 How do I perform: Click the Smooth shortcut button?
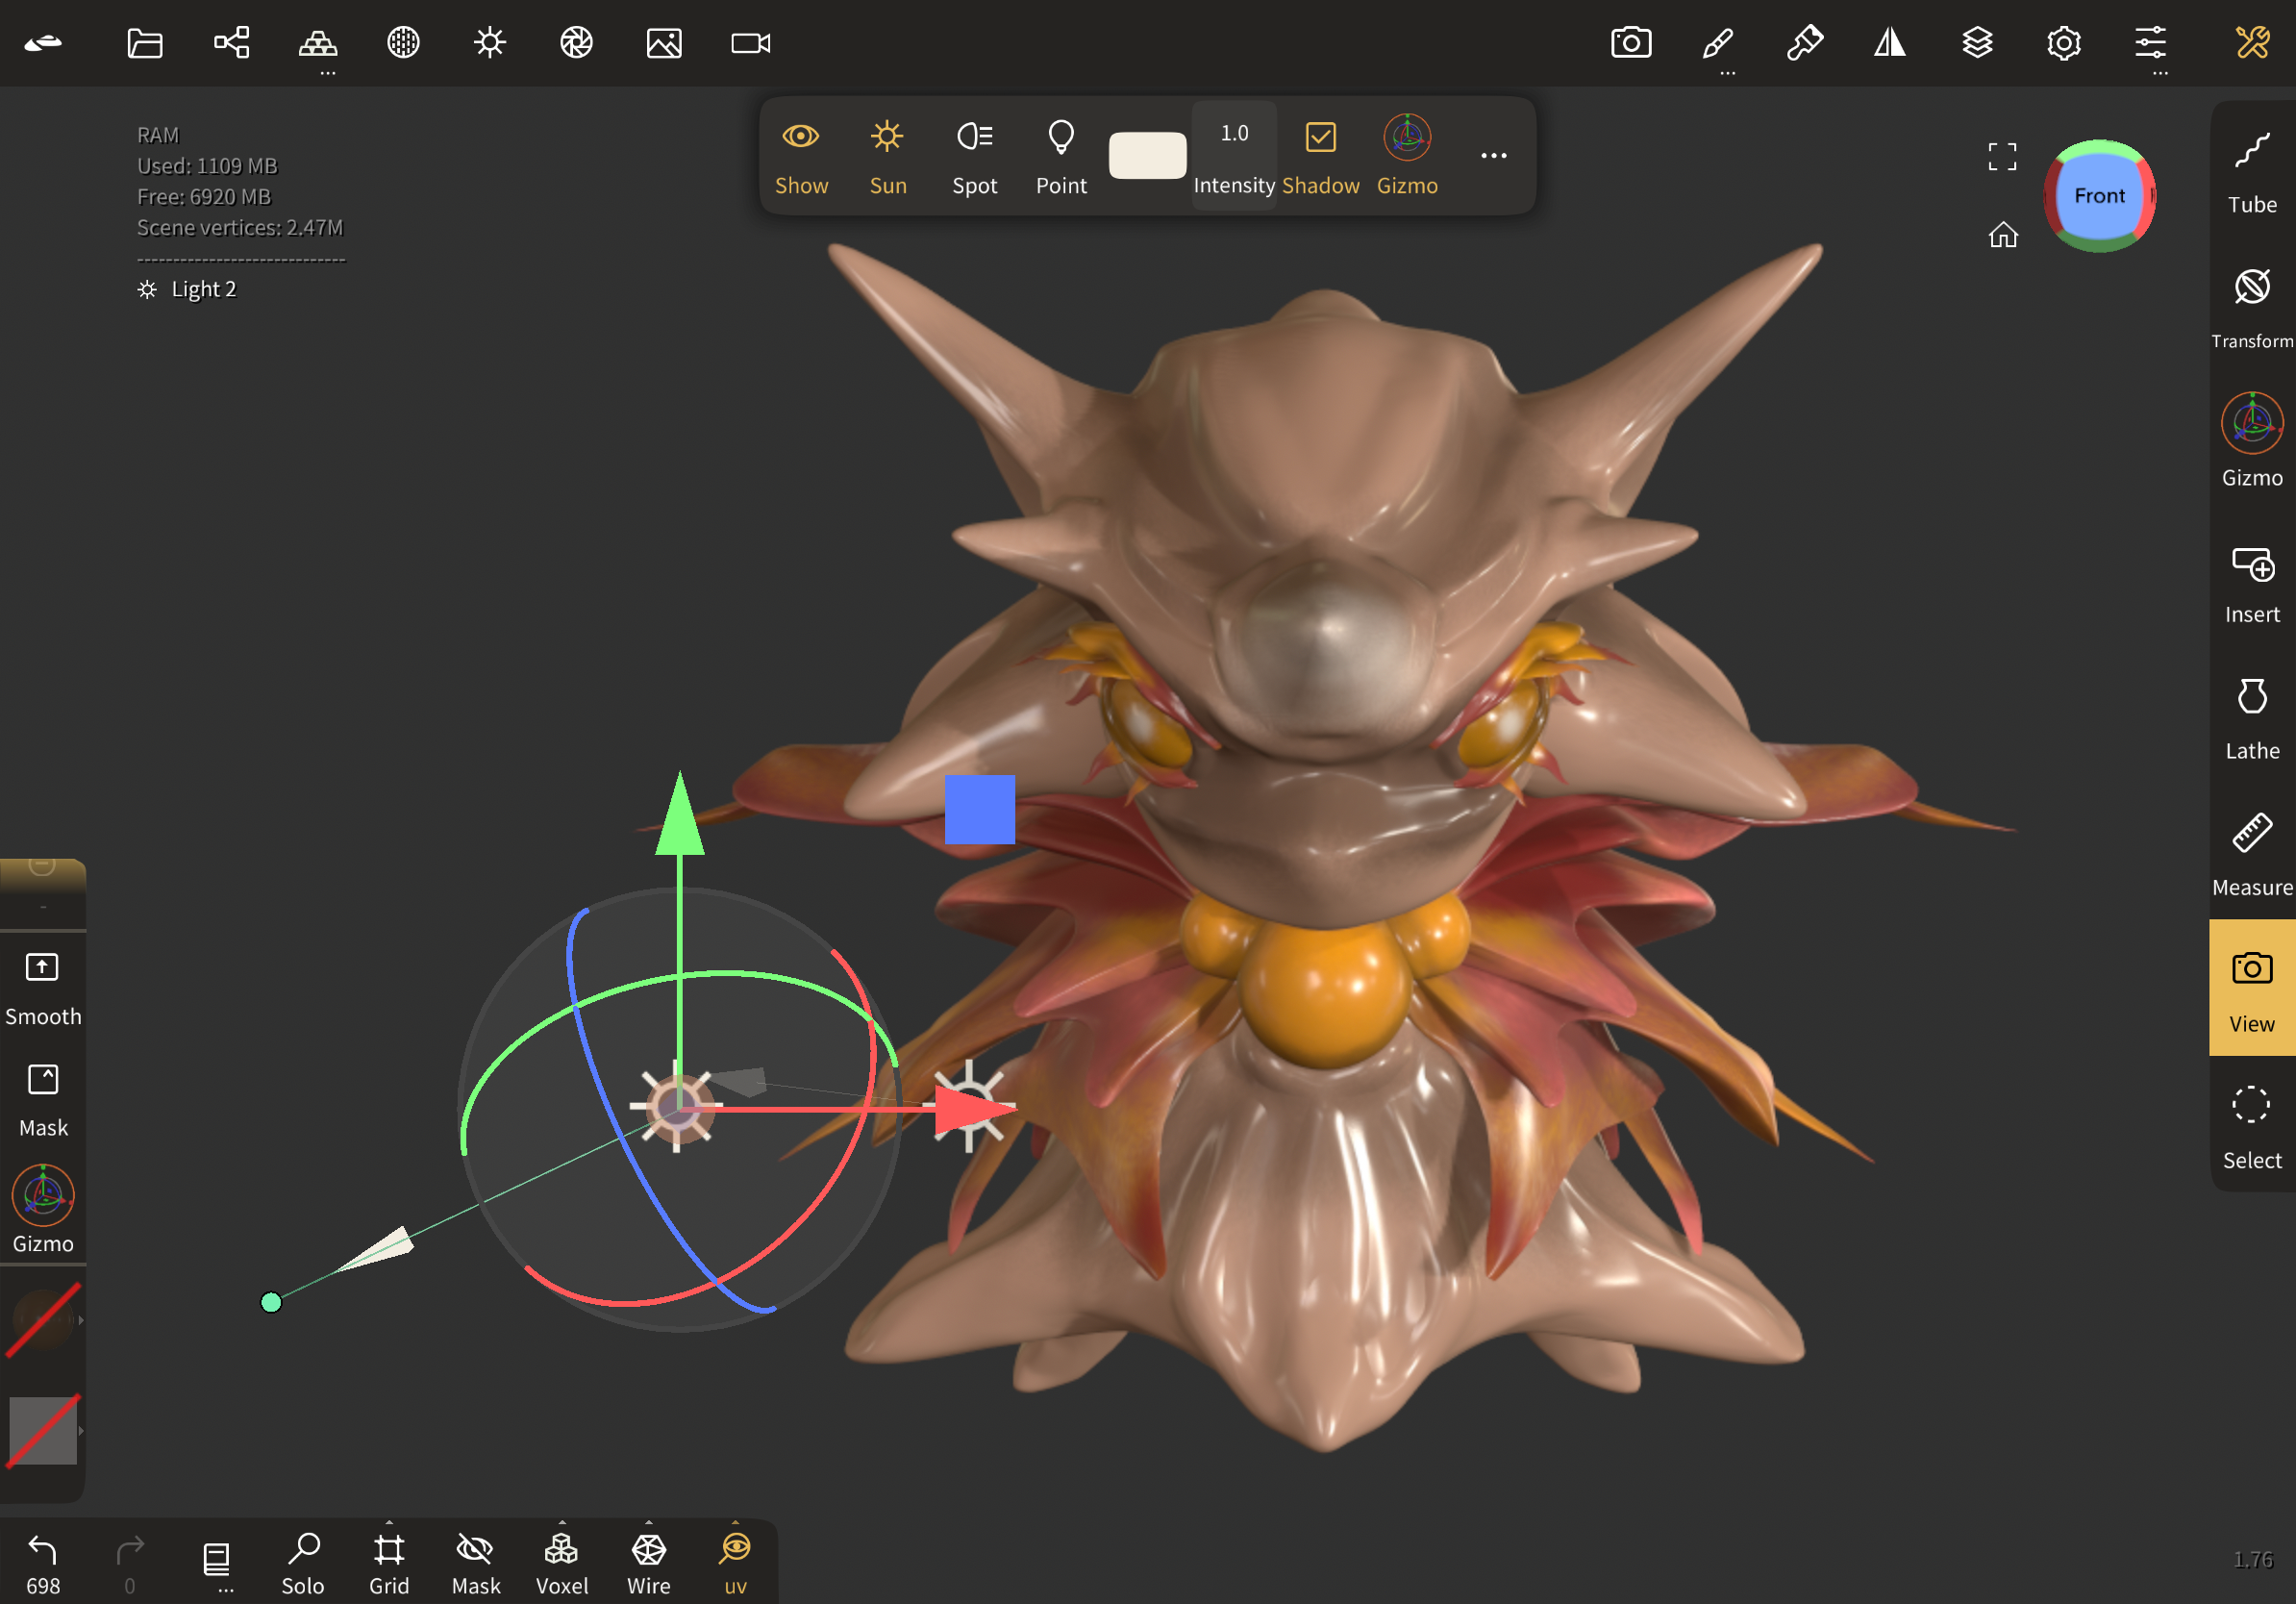tap(43, 987)
